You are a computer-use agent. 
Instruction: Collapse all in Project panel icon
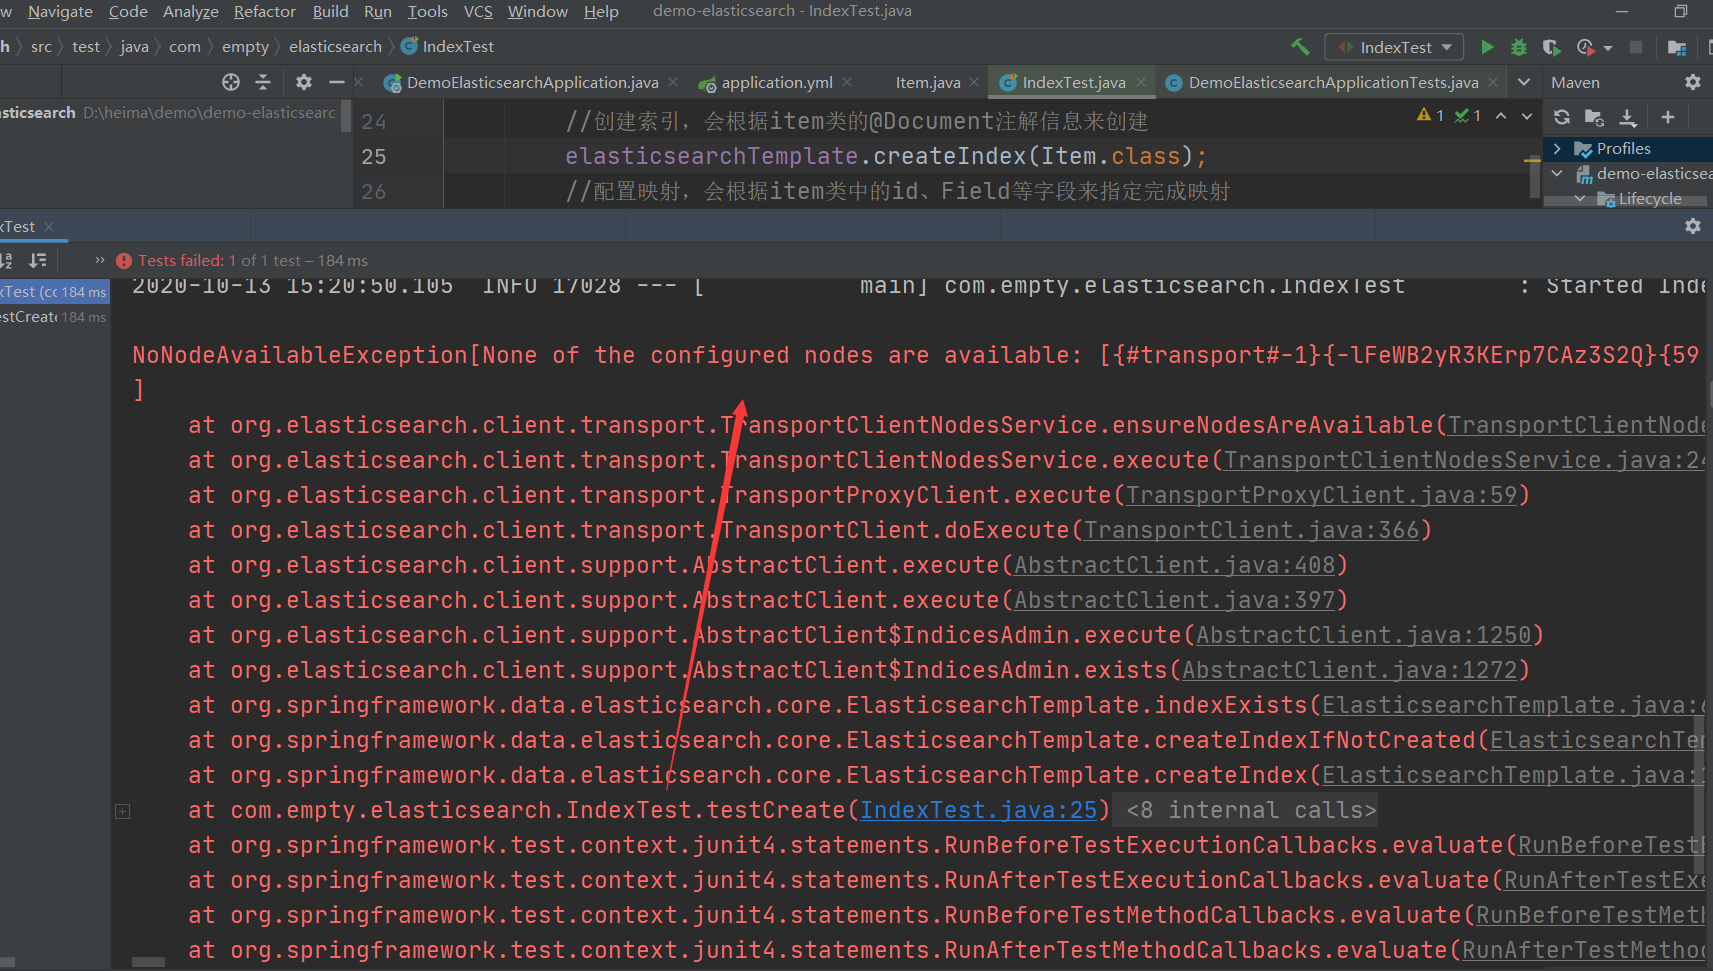point(263,82)
